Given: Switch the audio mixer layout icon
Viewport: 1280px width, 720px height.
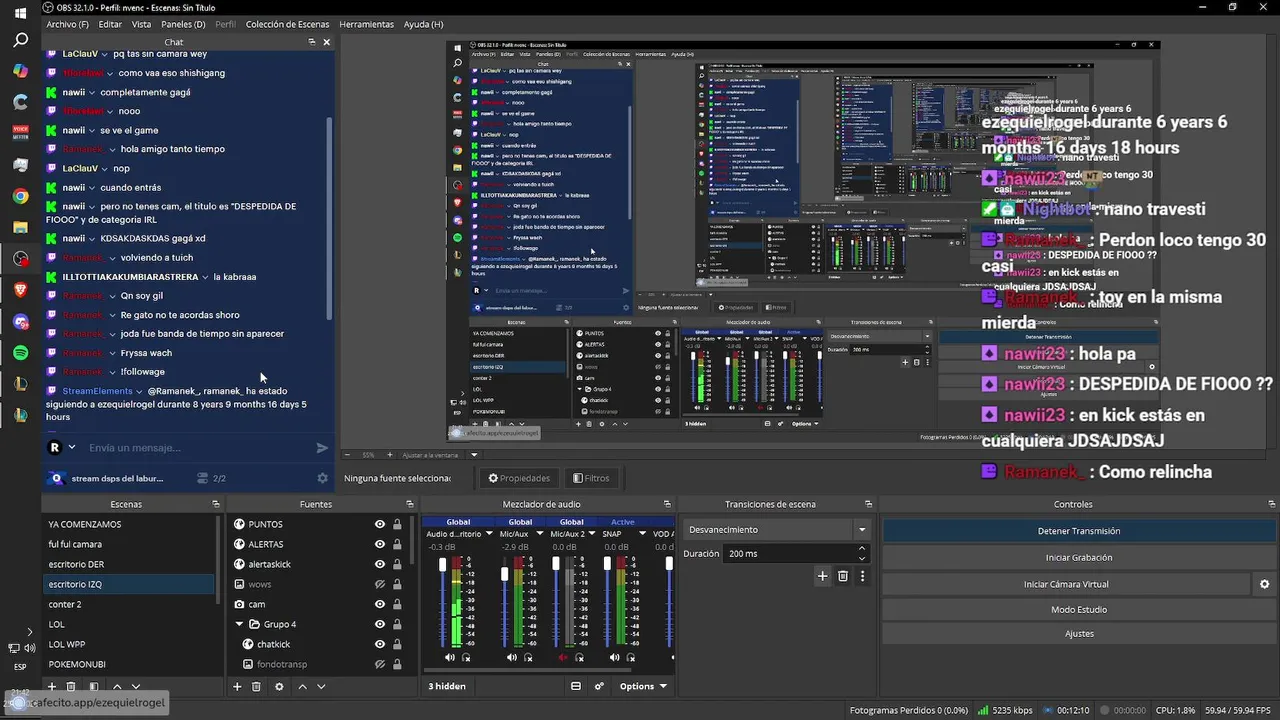Looking at the screenshot, I should click(576, 687).
